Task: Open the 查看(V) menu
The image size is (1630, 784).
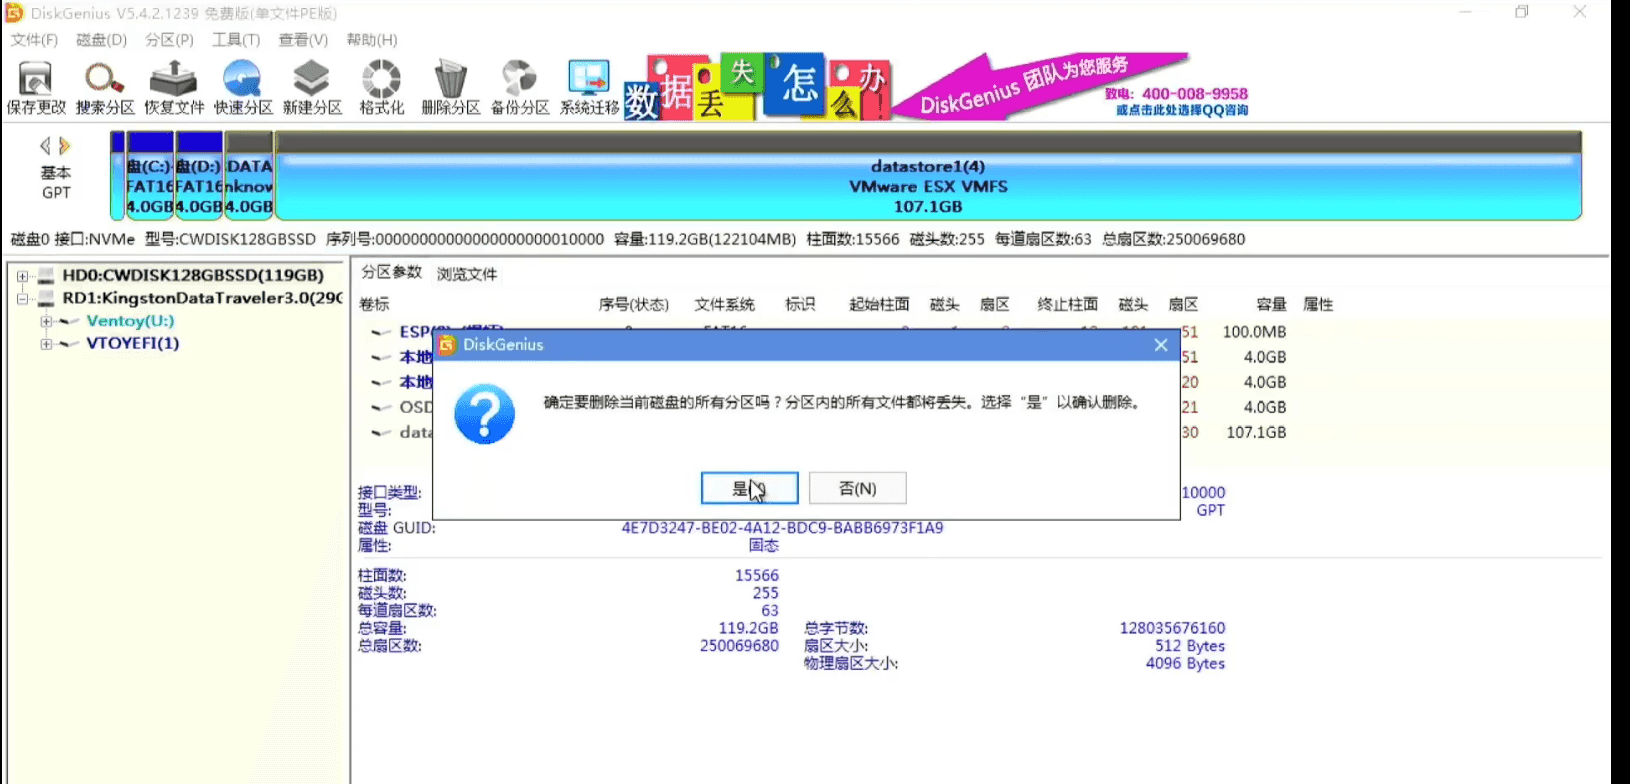Action: tap(303, 40)
